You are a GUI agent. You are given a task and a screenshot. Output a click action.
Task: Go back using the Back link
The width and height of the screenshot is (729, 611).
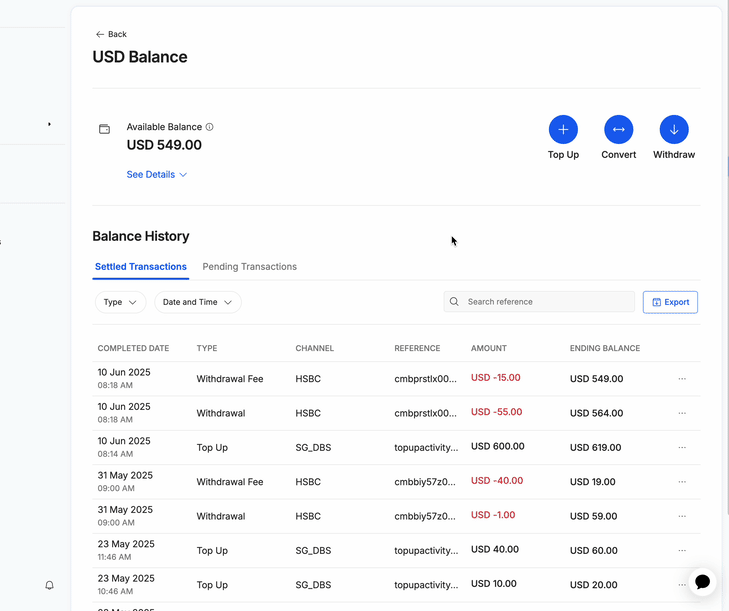coord(111,34)
